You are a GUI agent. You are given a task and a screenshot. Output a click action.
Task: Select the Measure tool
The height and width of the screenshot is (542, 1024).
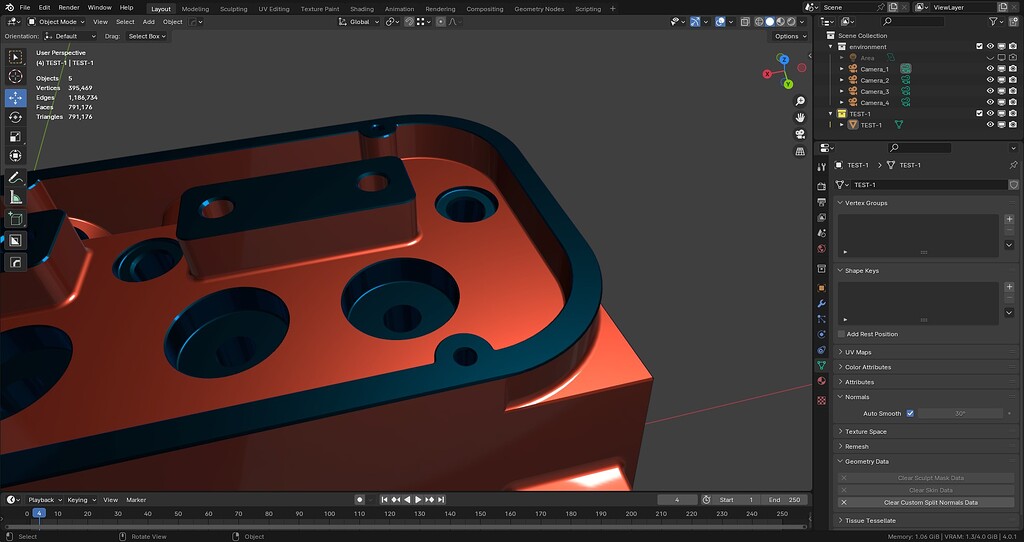click(x=16, y=198)
